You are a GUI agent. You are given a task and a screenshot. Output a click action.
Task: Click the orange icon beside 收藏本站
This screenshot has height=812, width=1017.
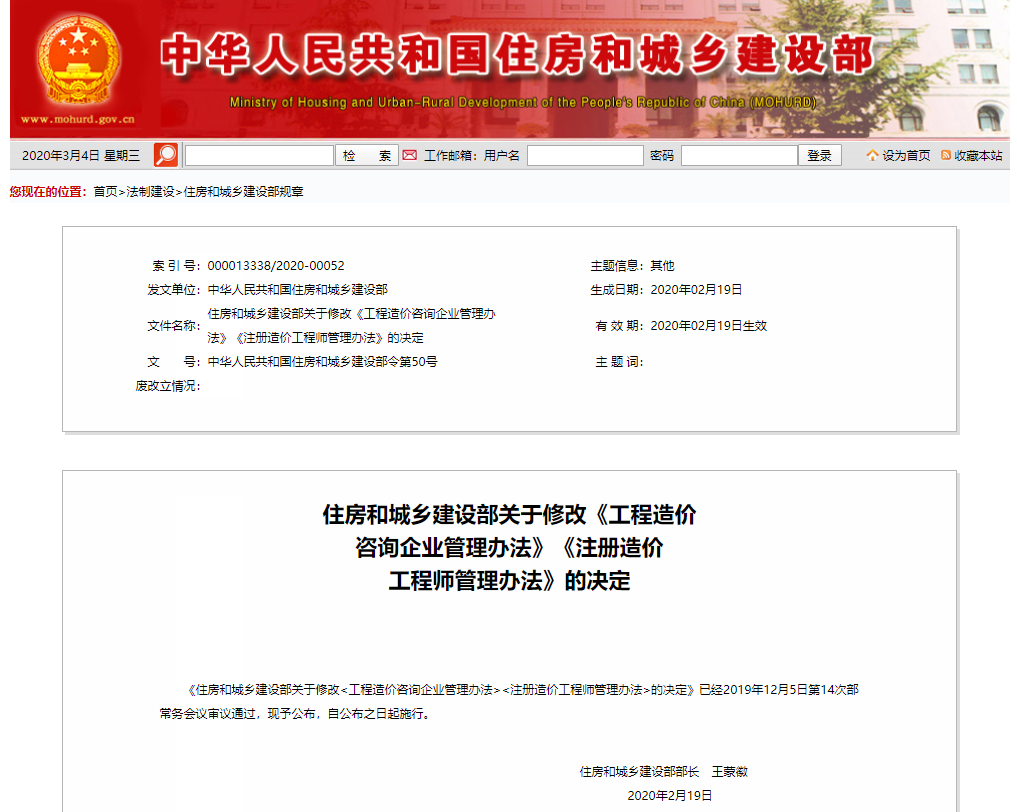[946, 155]
